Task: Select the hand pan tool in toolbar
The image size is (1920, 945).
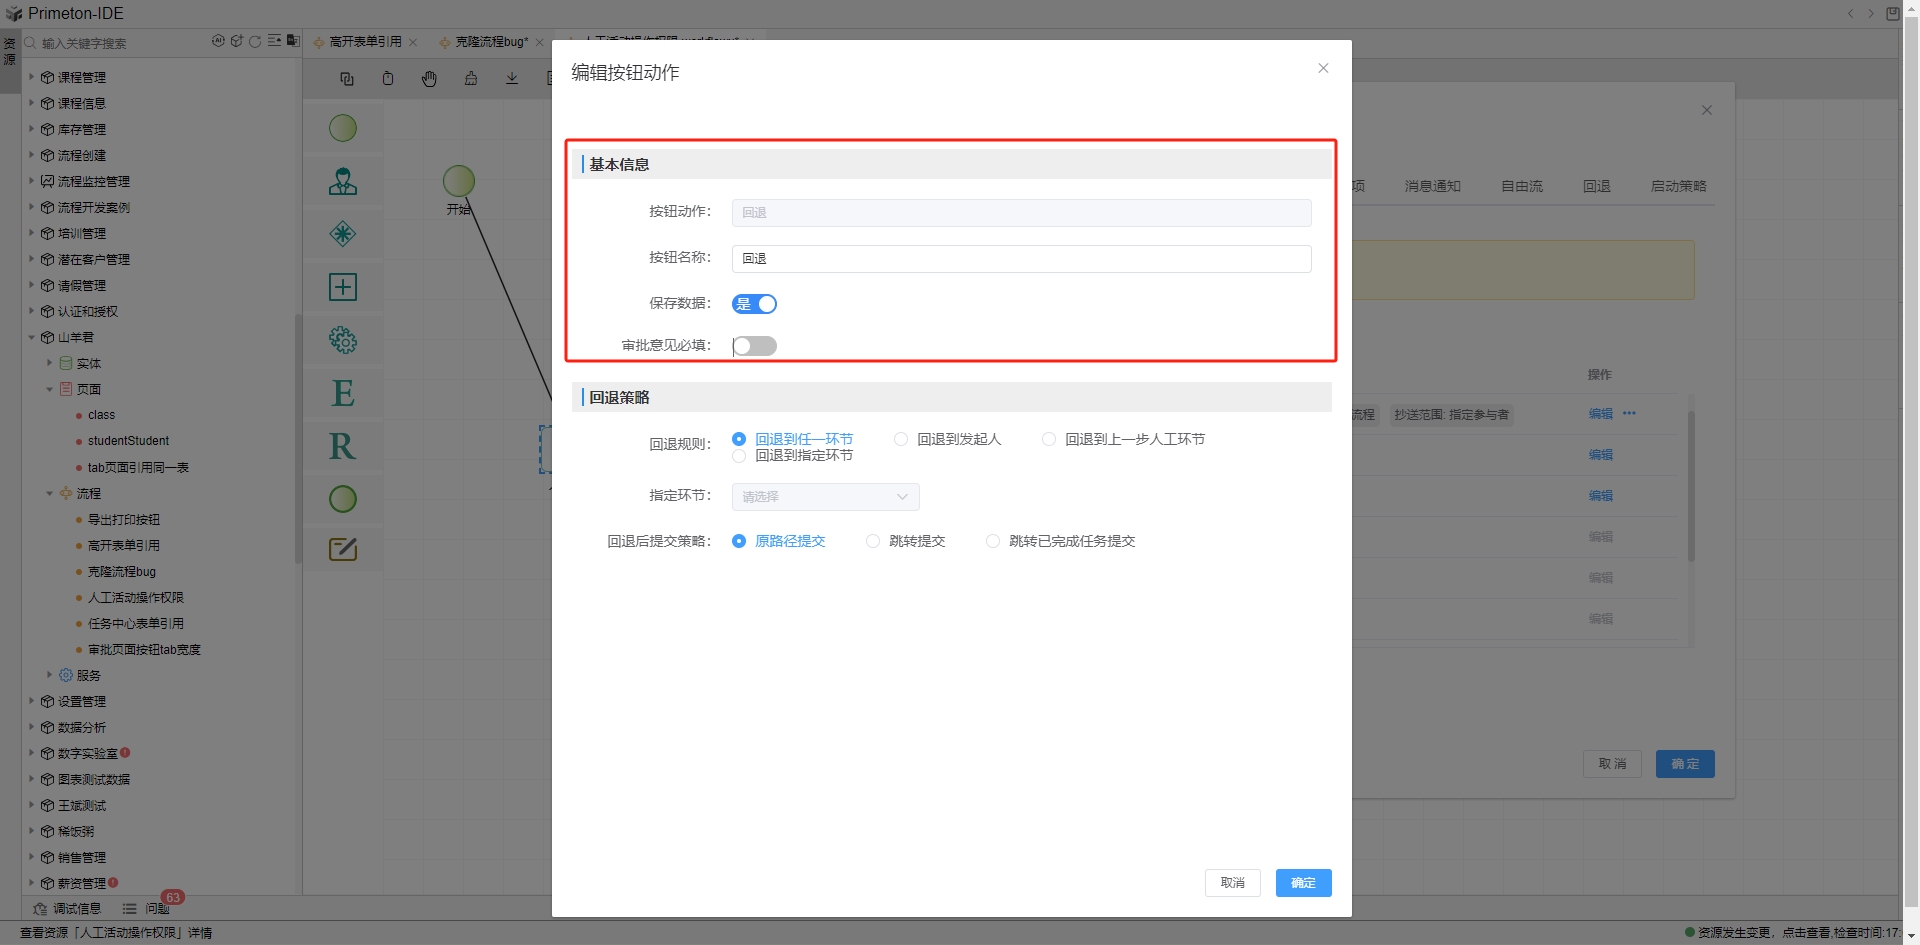Action: point(429,79)
